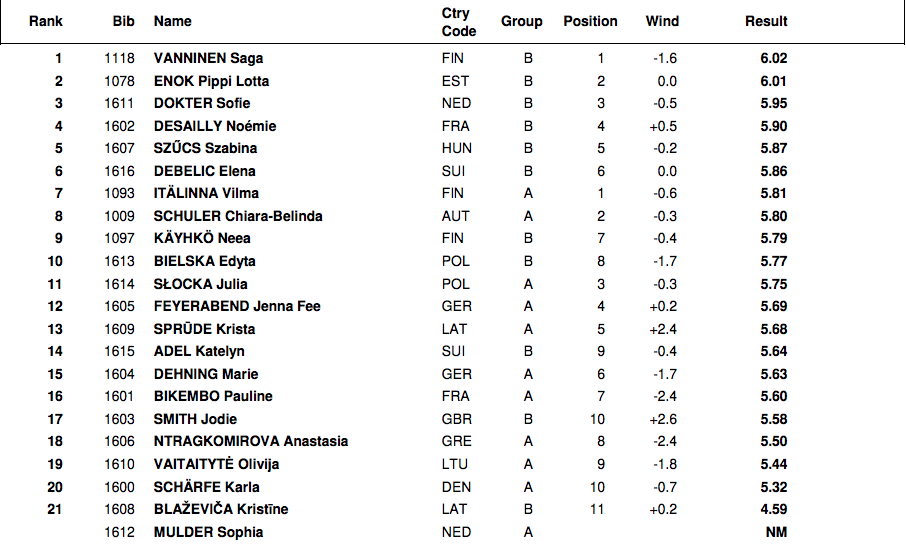Viewport: 906px width, 552px height.
Task: Select athlete VANNINEN Saga's name
Action: [x=208, y=59]
